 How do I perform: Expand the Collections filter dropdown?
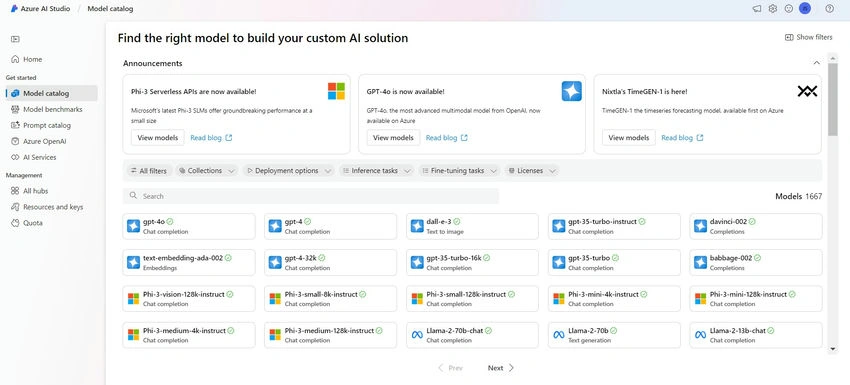pos(207,170)
